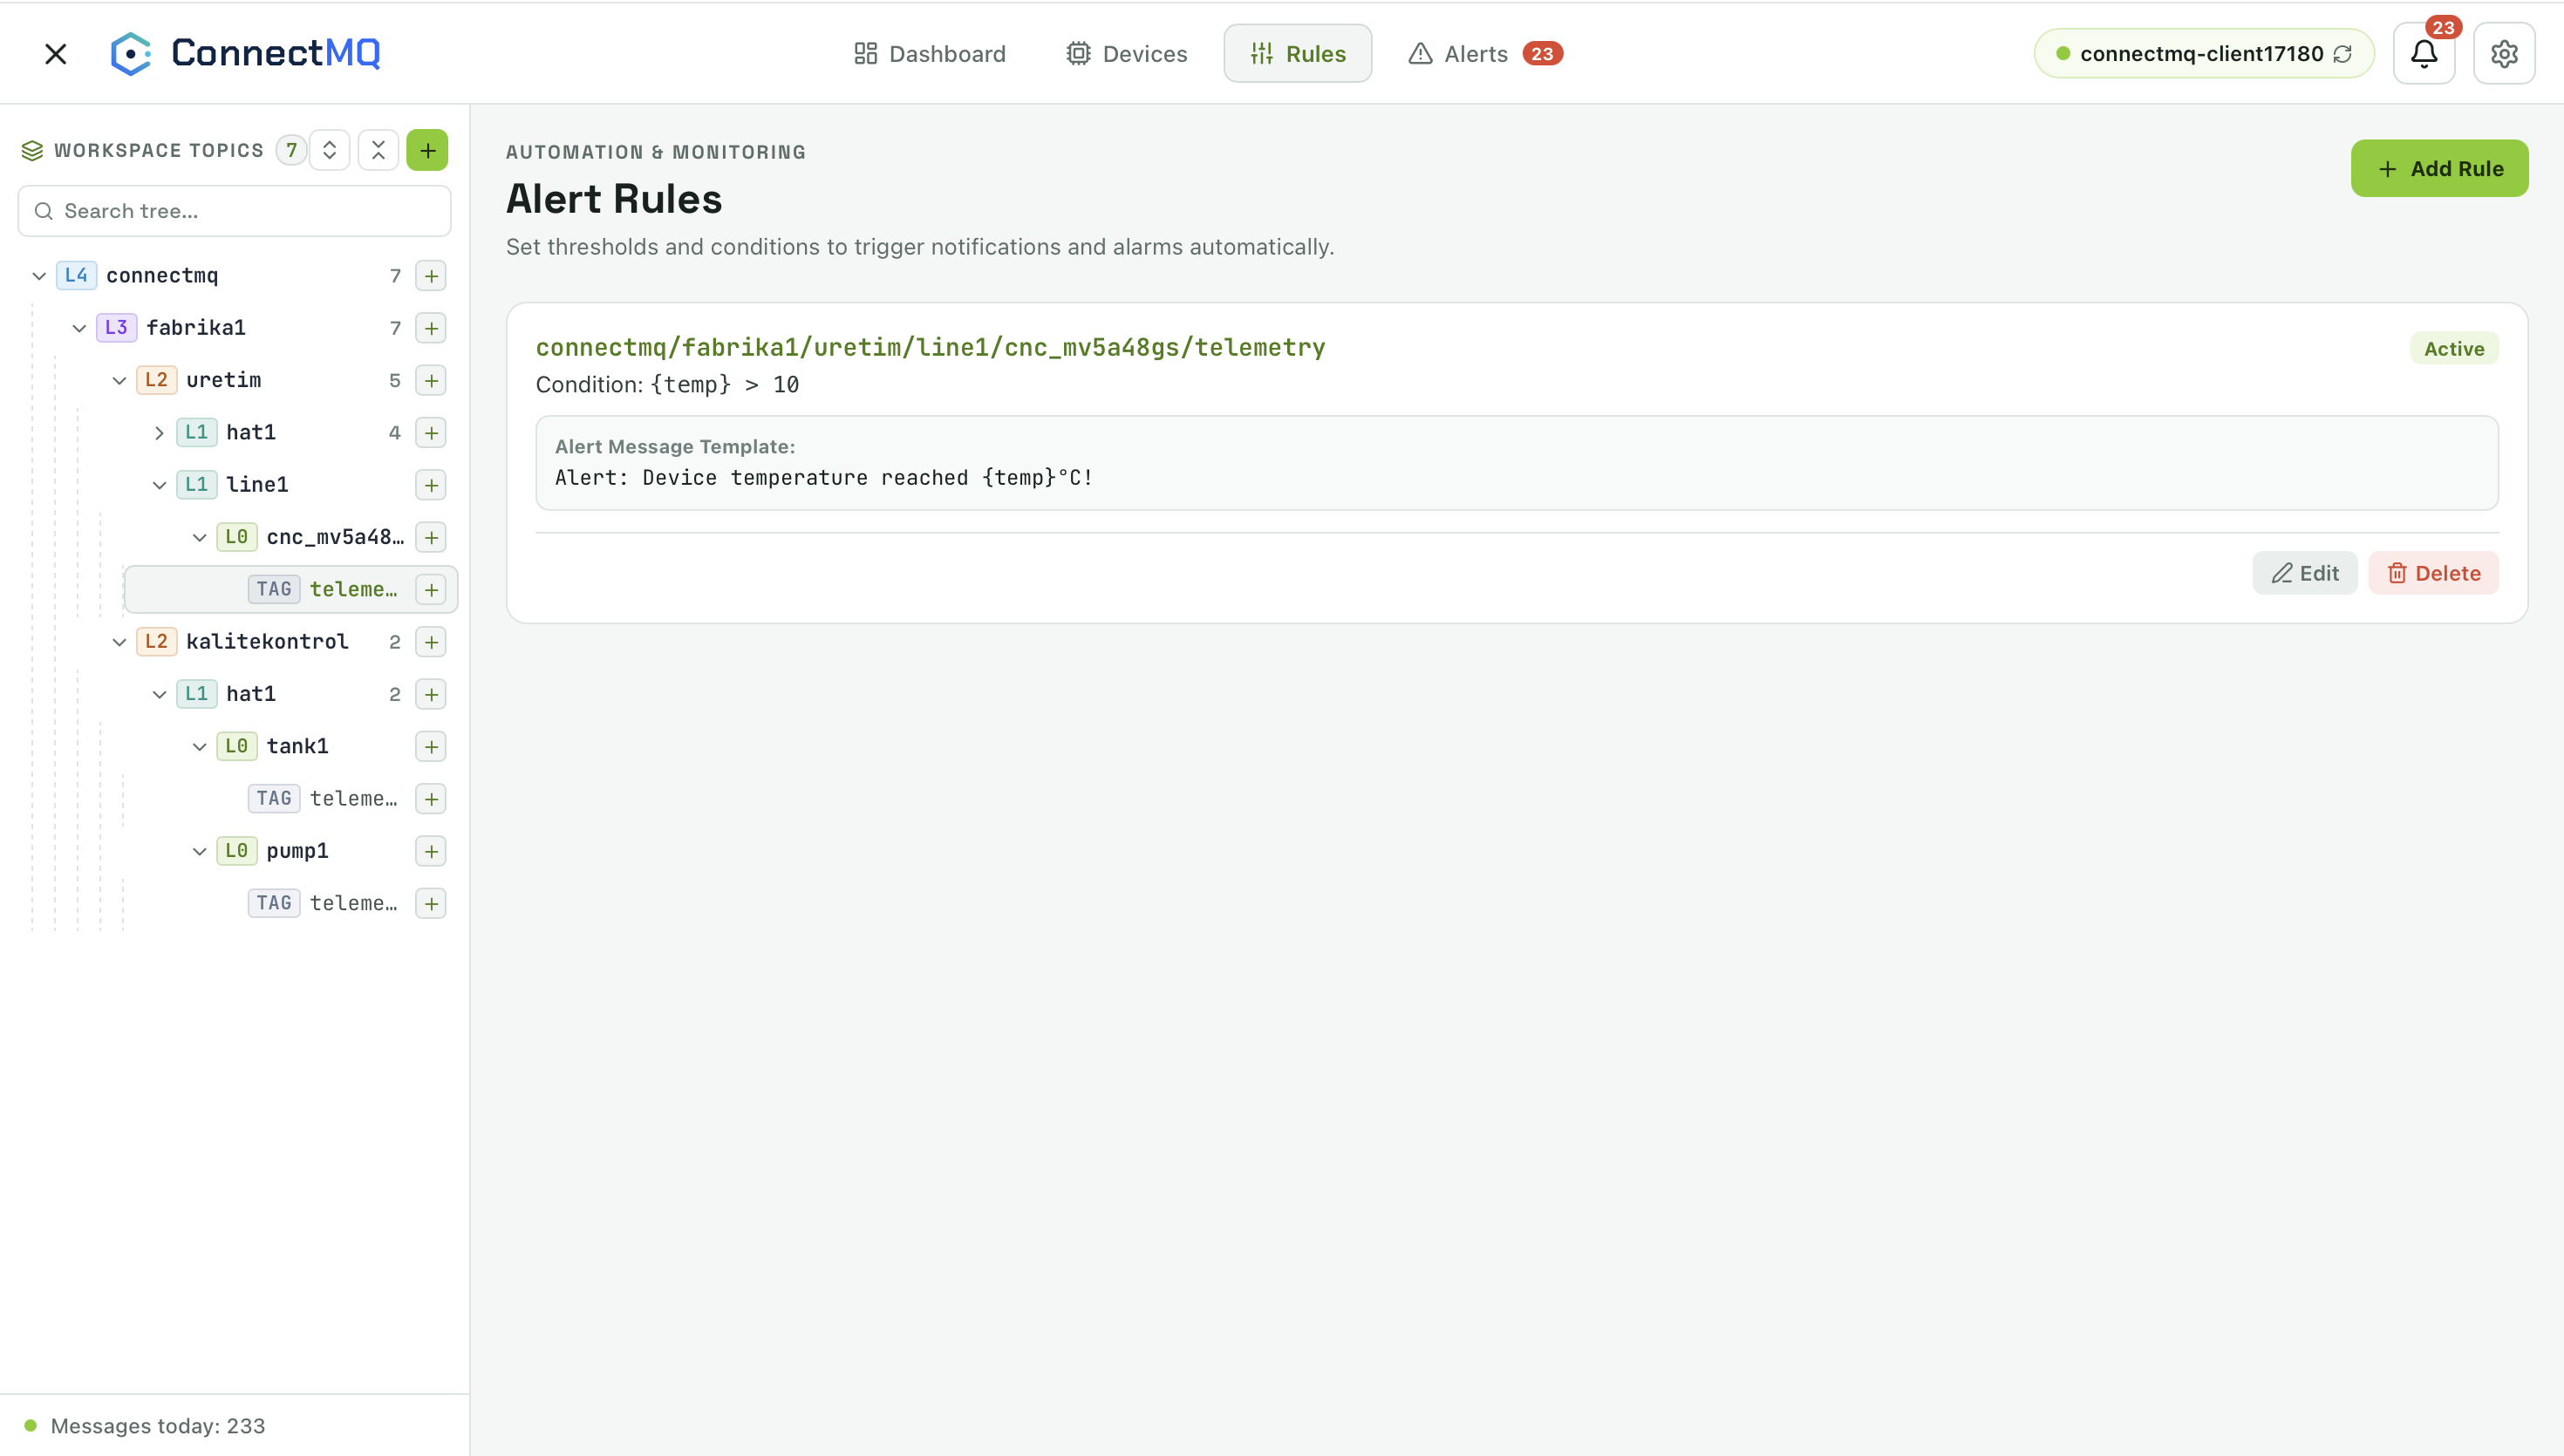The image size is (2564, 1456).
Task: Click the rule topic path link
Action: point(930,347)
